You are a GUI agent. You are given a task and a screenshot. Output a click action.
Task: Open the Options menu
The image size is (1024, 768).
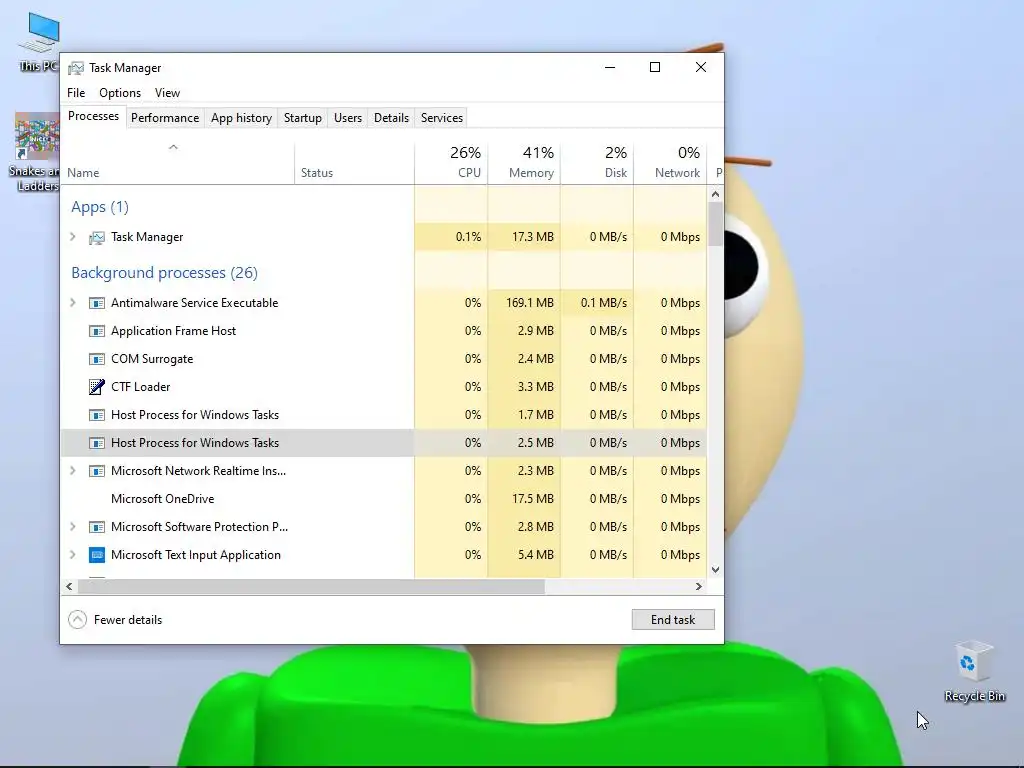coord(120,93)
